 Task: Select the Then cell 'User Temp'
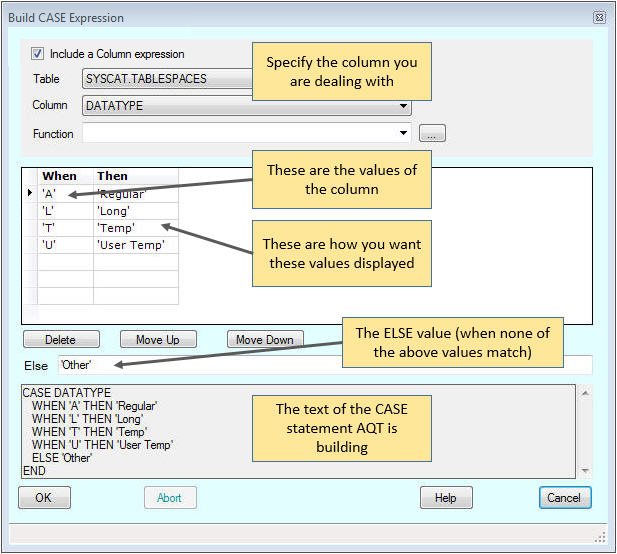coord(136,245)
